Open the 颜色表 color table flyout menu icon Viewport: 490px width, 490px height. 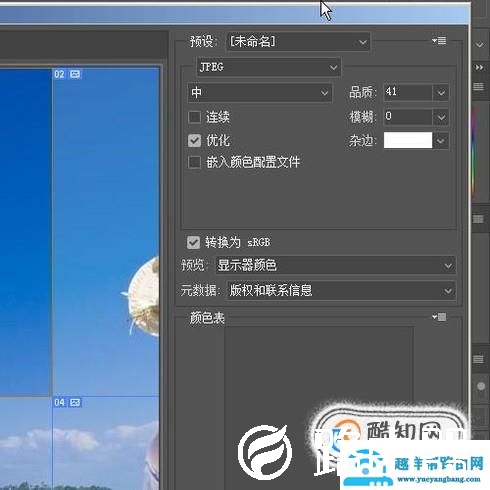[x=439, y=317]
